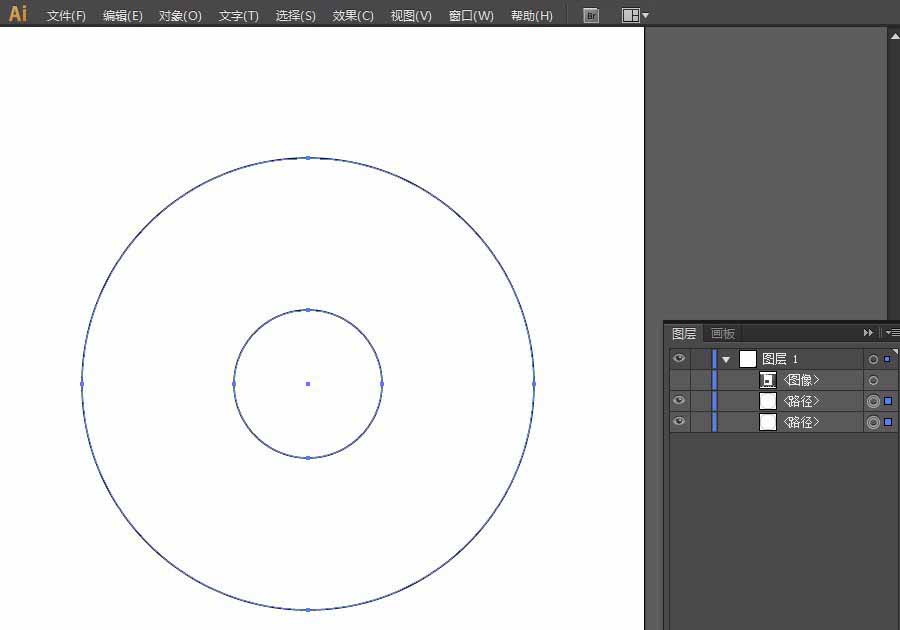Viewport: 900px width, 630px height.
Task: Launch Adobe Bridge with the Br icon
Action: 591,15
